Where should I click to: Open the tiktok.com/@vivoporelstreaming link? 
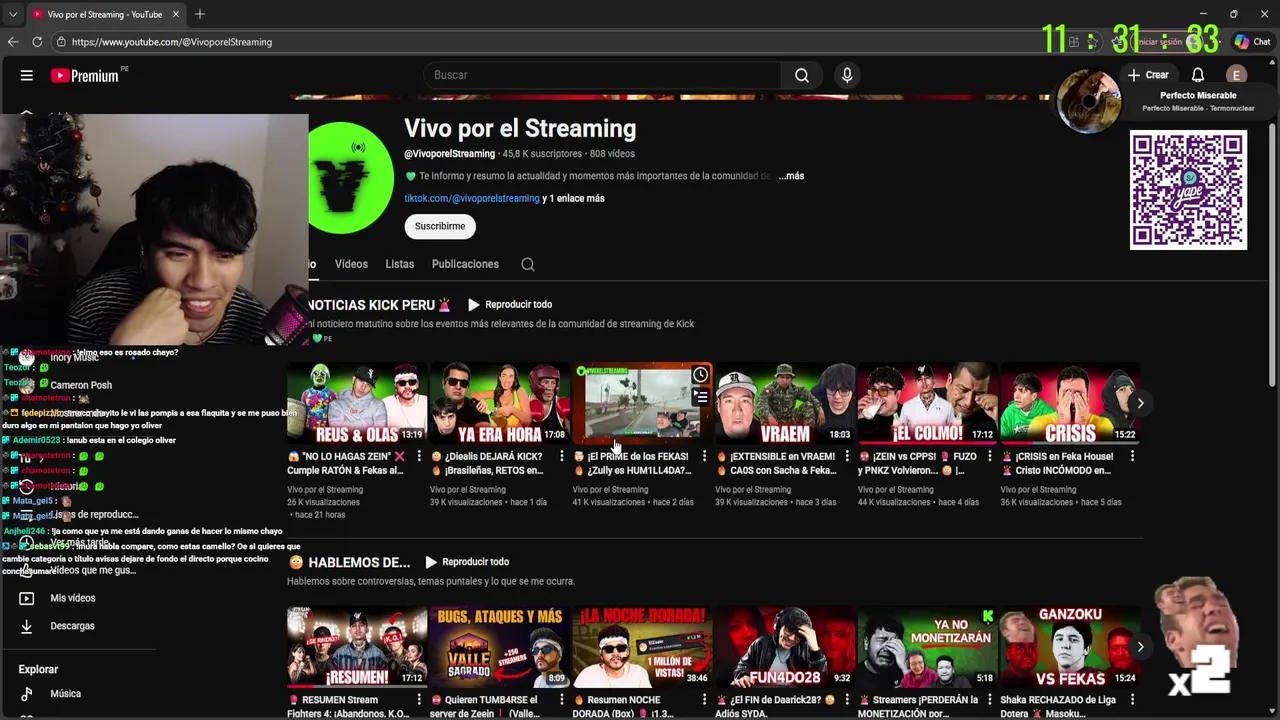point(472,198)
